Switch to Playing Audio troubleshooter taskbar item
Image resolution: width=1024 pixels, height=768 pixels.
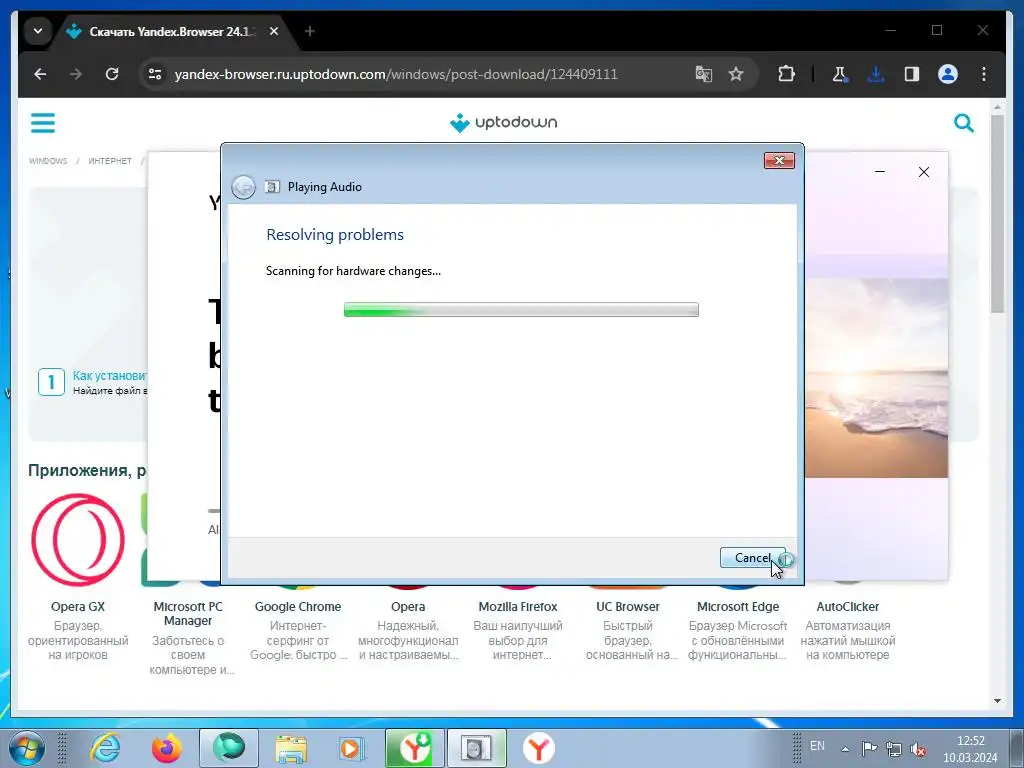pyautogui.click(x=476, y=748)
